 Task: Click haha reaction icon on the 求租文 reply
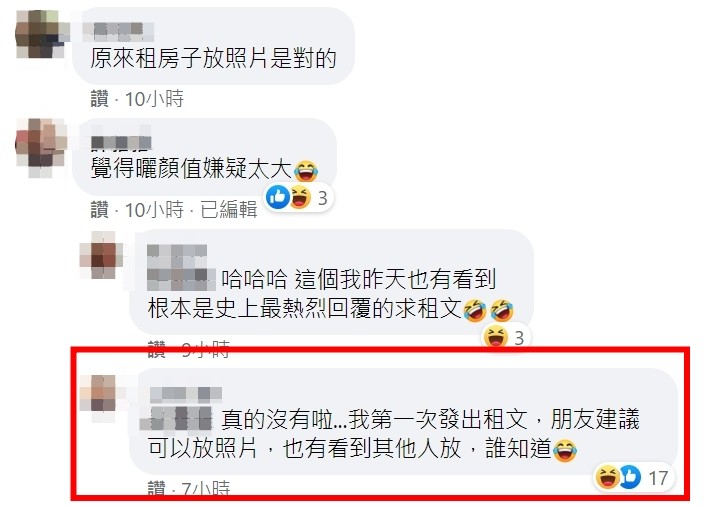[x=496, y=337]
